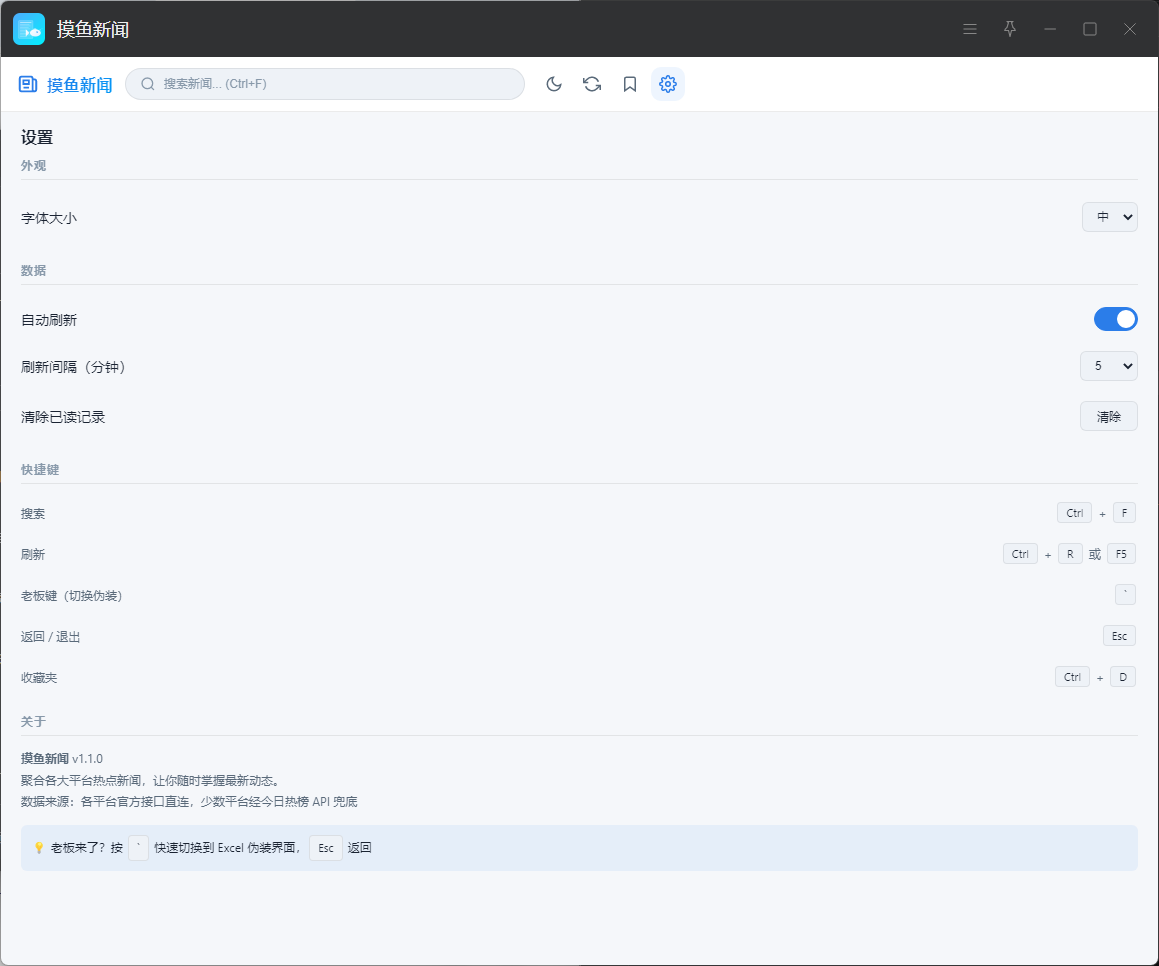
Task: Click the 清除 button
Action: [x=1109, y=417]
